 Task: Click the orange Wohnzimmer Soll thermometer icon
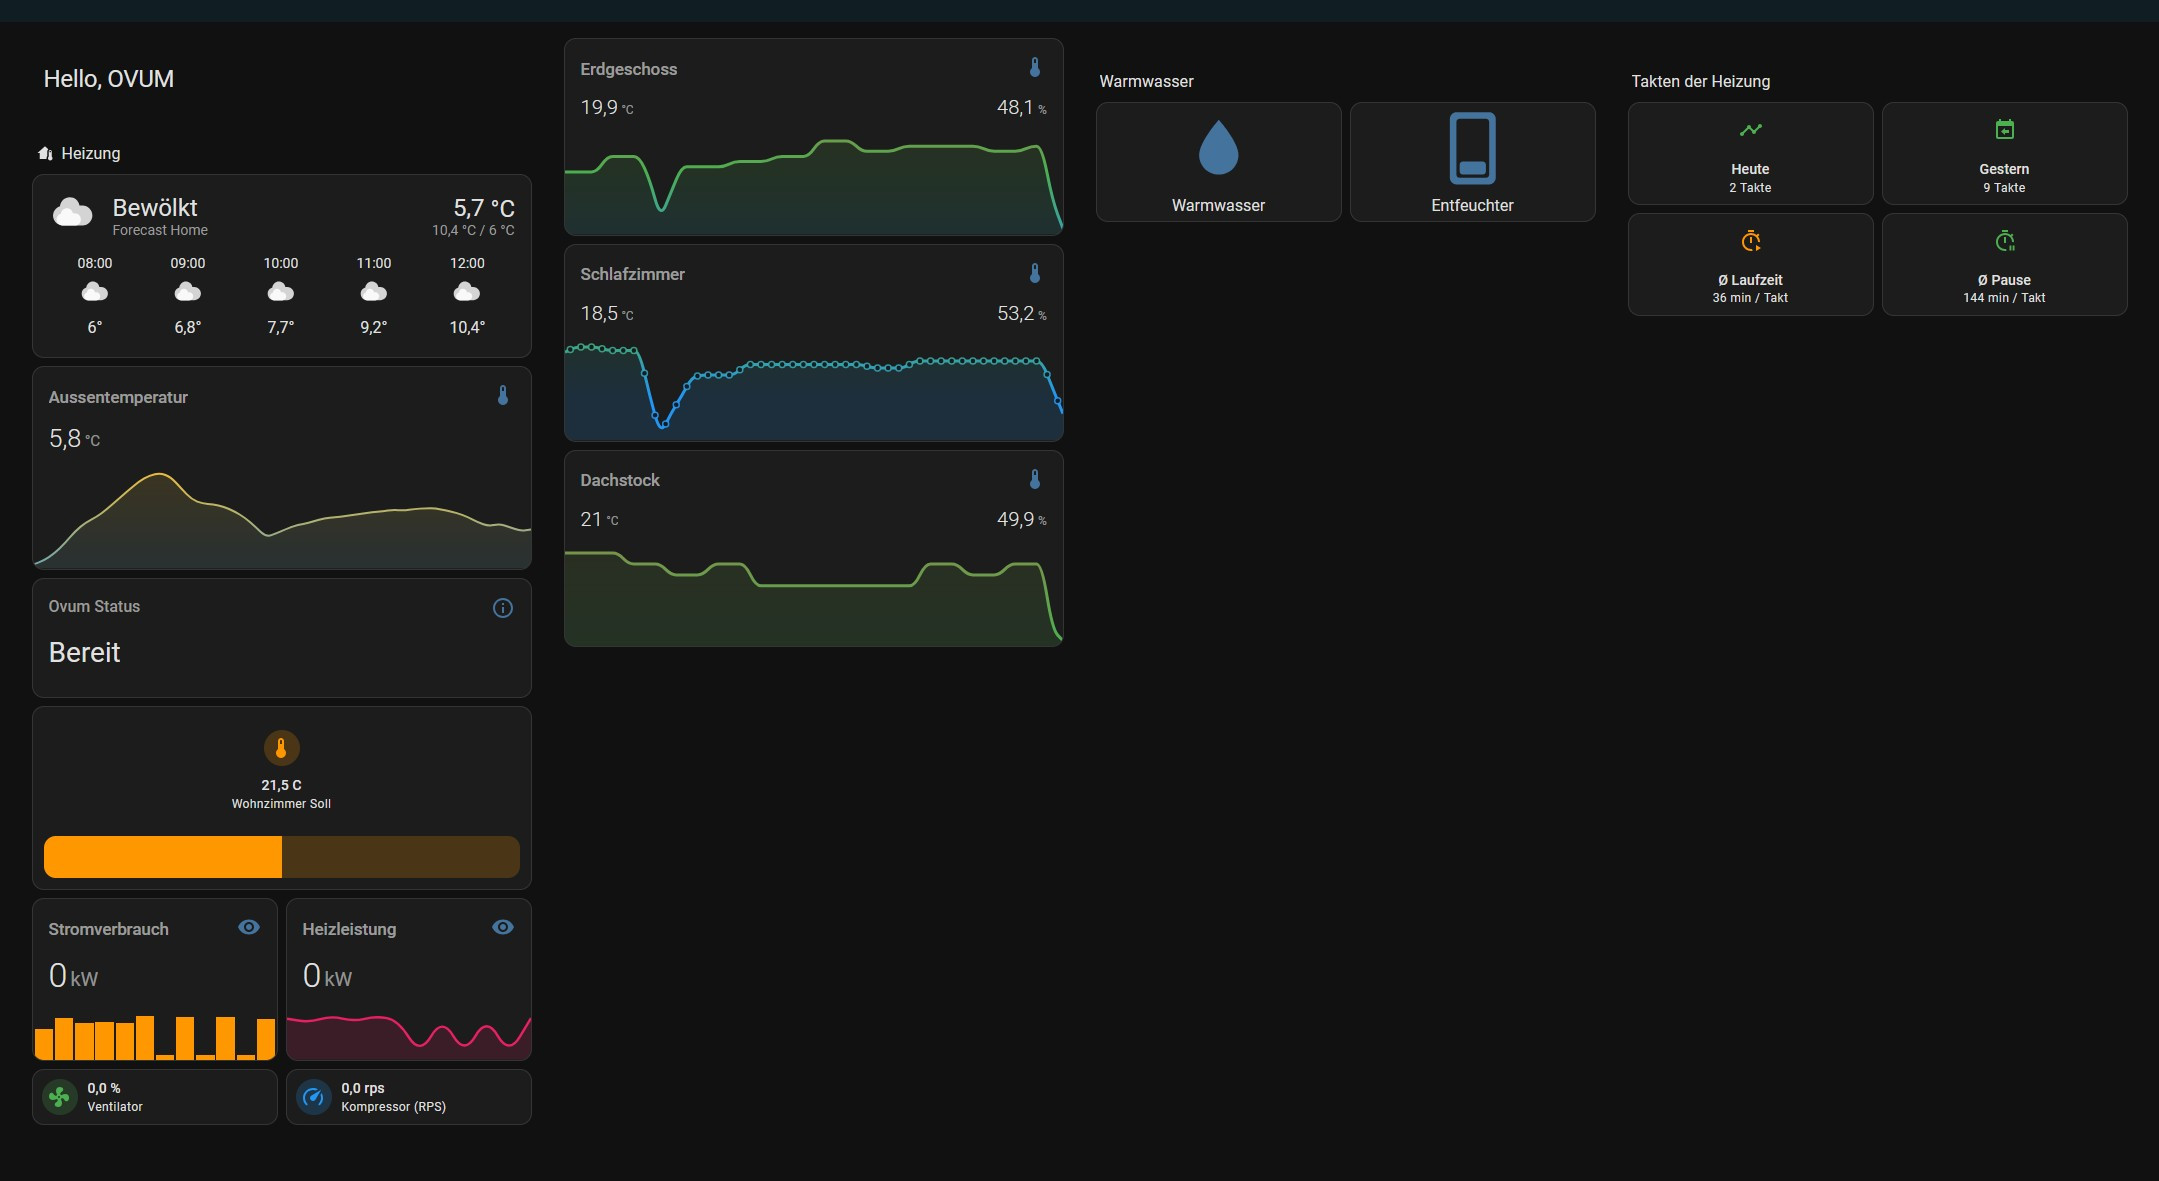click(281, 748)
